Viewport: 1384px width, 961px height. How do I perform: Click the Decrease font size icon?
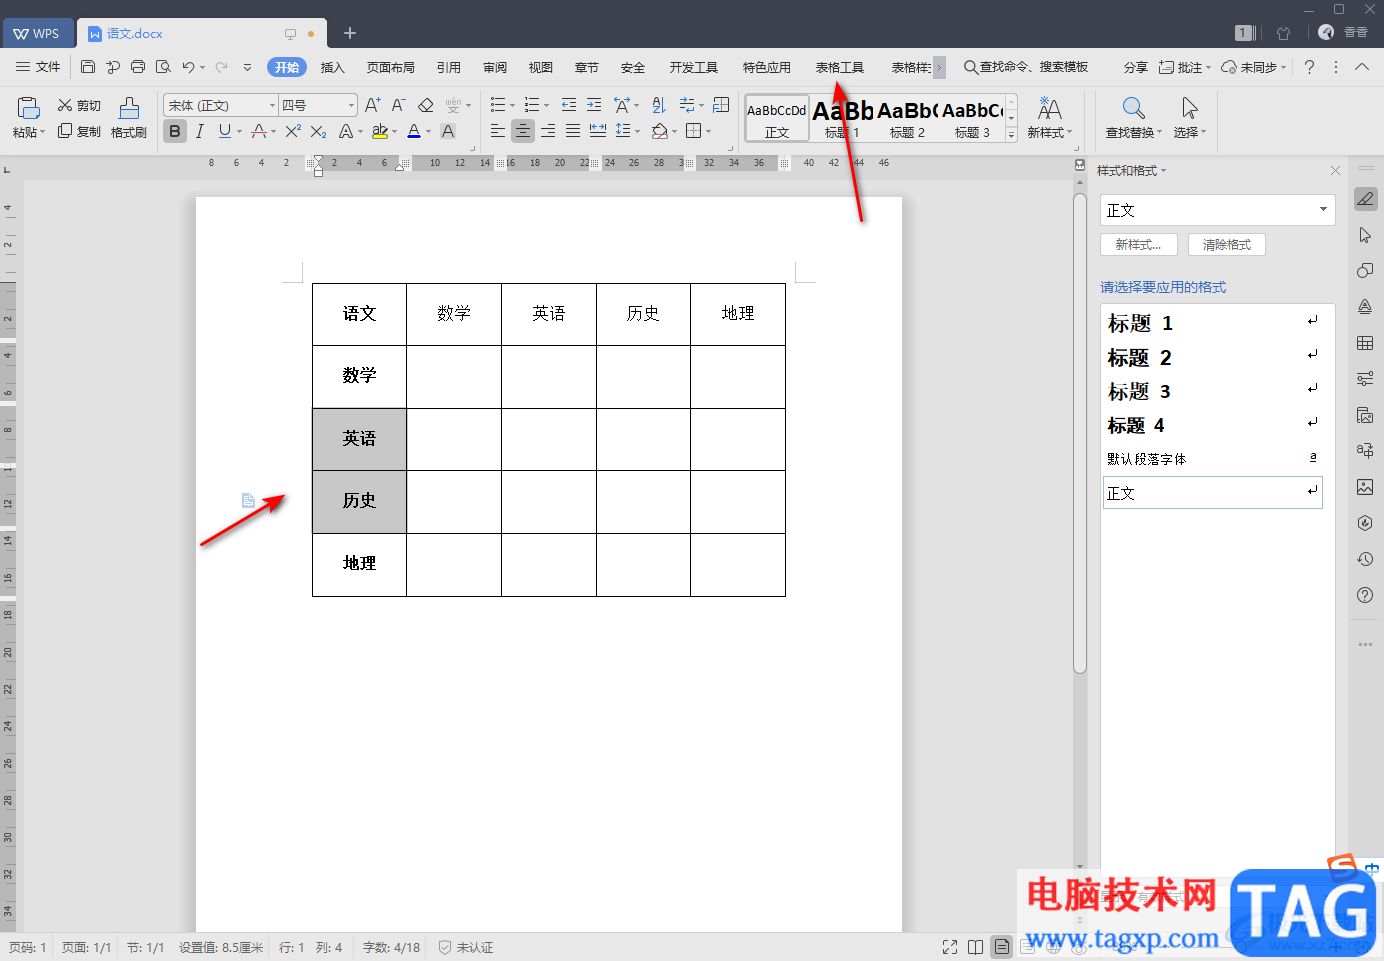(x=398, y=105)
